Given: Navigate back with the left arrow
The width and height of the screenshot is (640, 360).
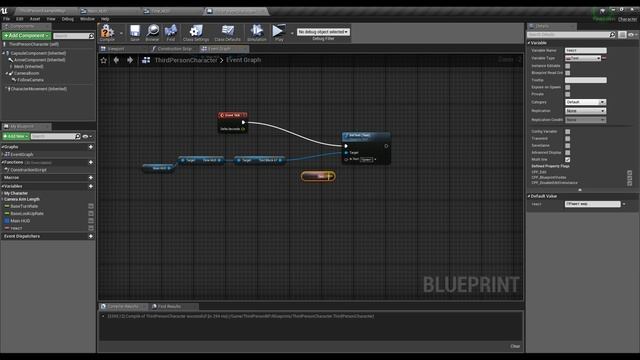Looking at the screenshot, I should pos(116,60).
